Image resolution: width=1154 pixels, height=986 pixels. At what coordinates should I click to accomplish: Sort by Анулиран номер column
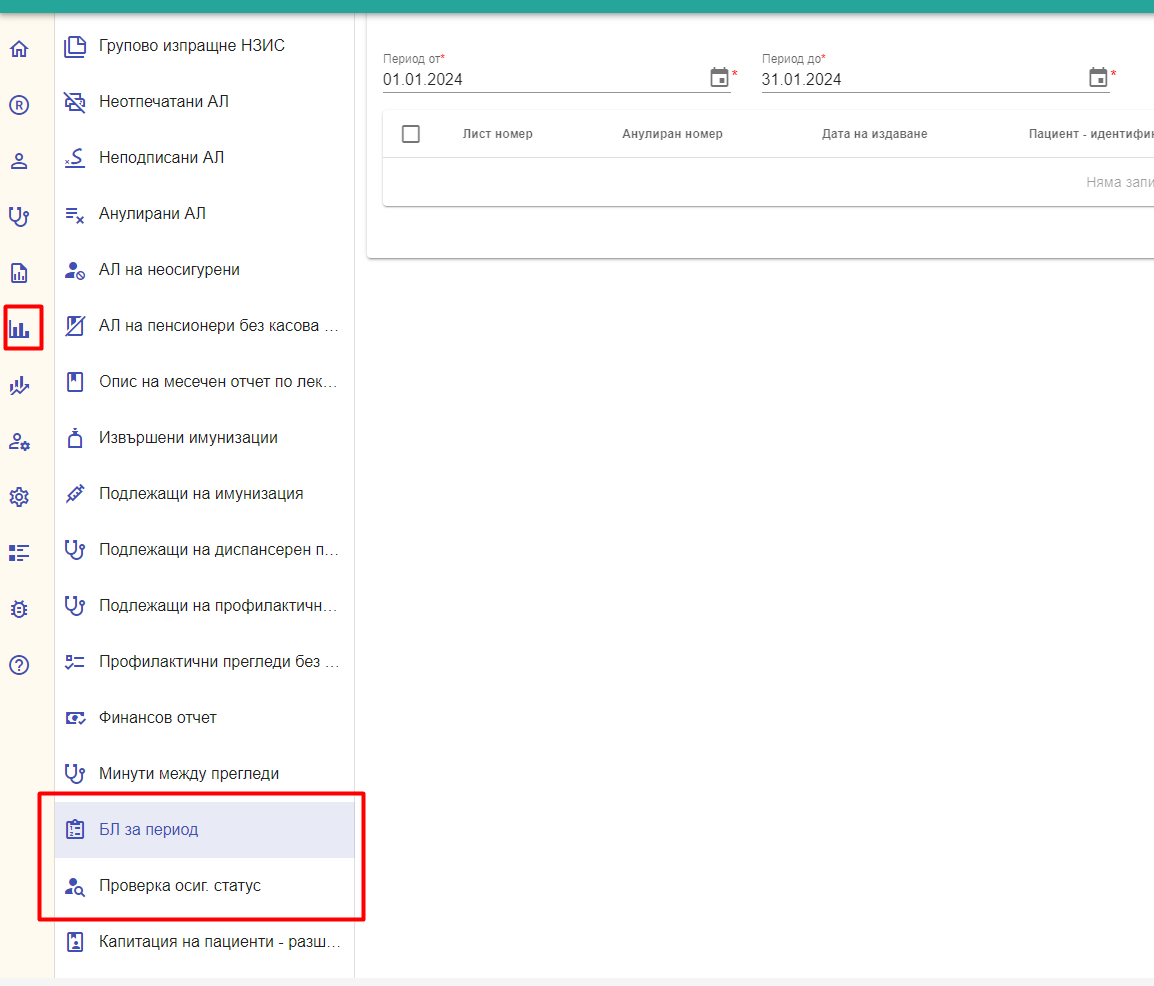[x=673, y=134]
